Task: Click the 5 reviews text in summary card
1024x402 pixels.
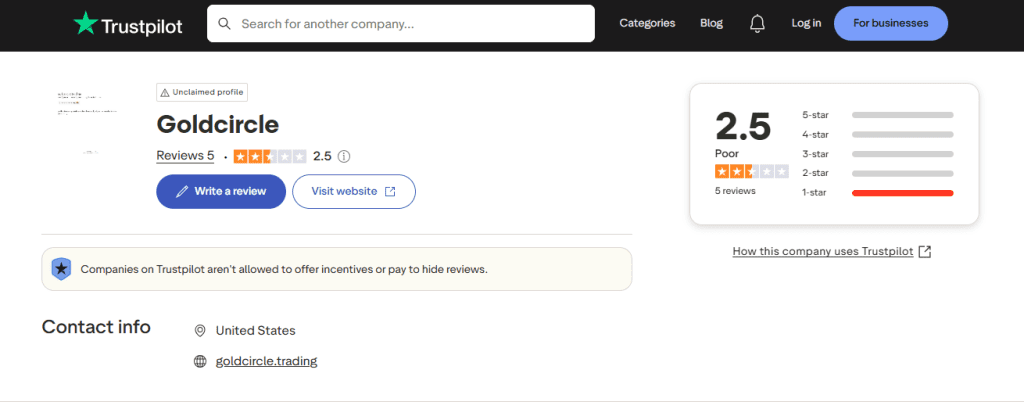Action: [x=735, y=191]
